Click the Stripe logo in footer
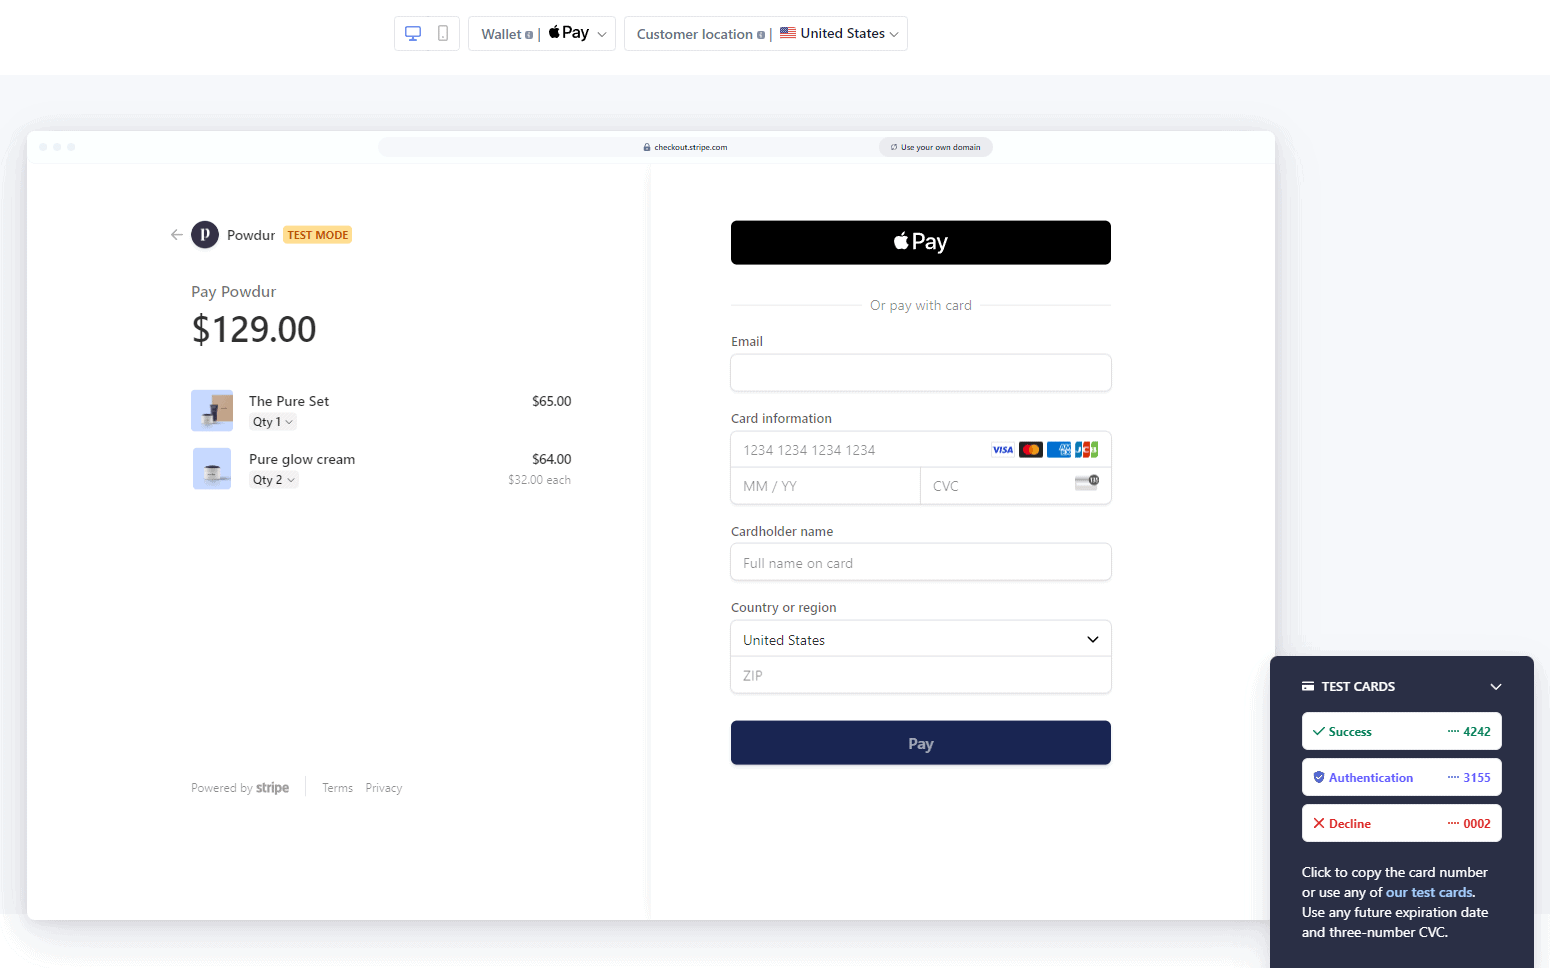The image size is (1550, 968). (272, 787)
